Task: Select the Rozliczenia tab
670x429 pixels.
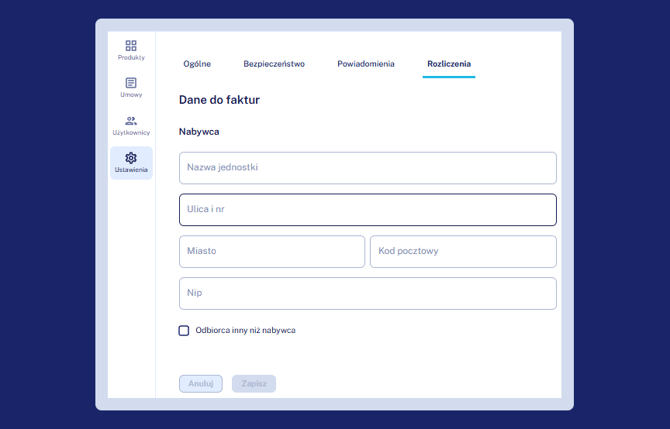Action: click(x=448, y=64)
